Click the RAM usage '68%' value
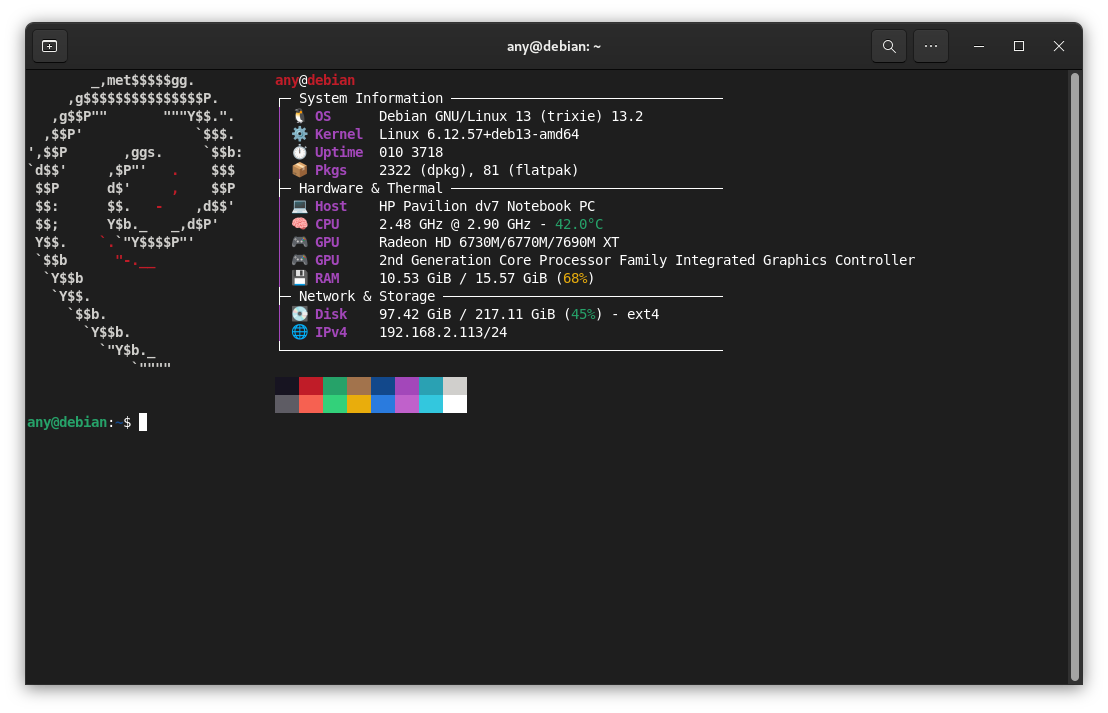This screenshot has height=713, width=1108. coord(575,278)
